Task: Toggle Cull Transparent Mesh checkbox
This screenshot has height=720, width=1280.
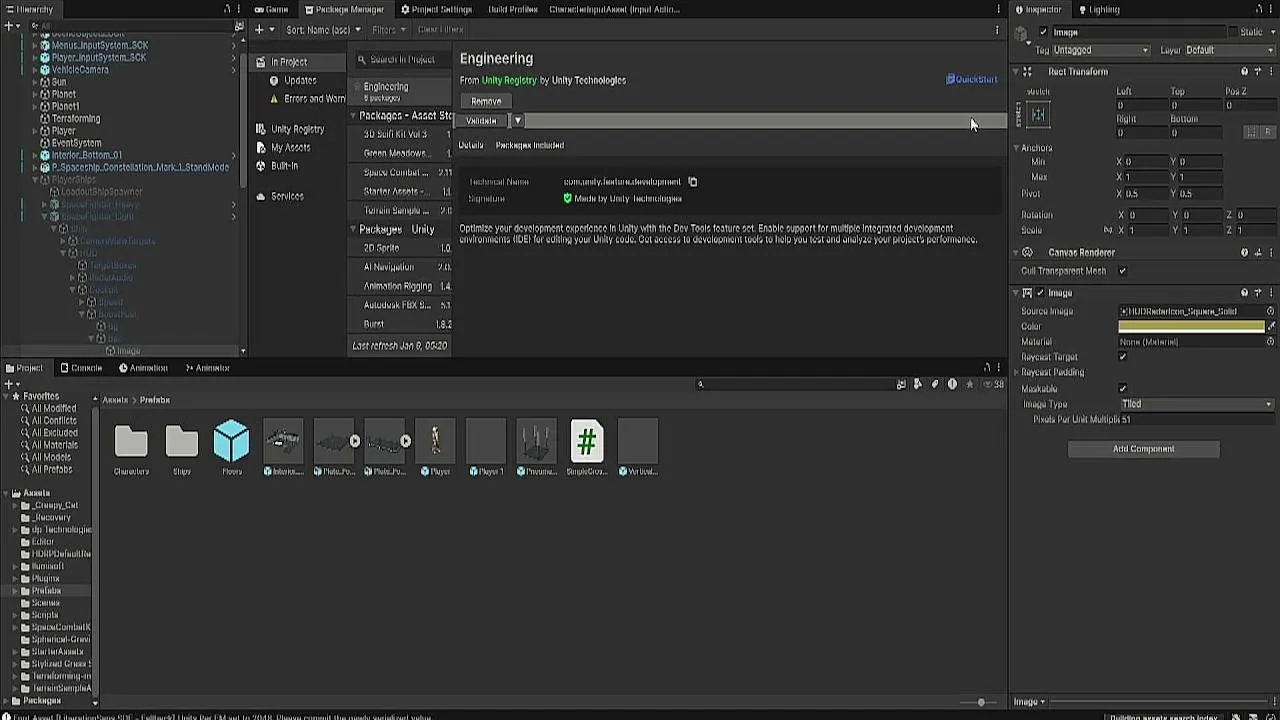Action: tap(1122, 271)
